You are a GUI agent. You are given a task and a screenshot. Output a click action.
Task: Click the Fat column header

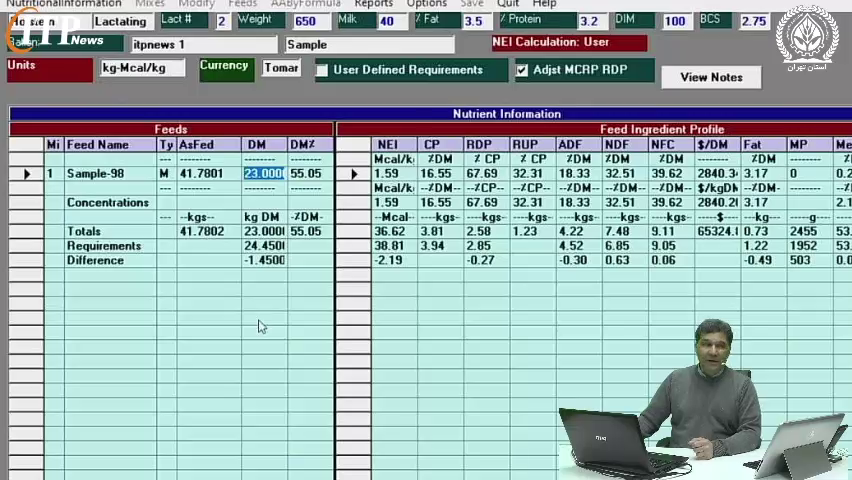(763, 145)
